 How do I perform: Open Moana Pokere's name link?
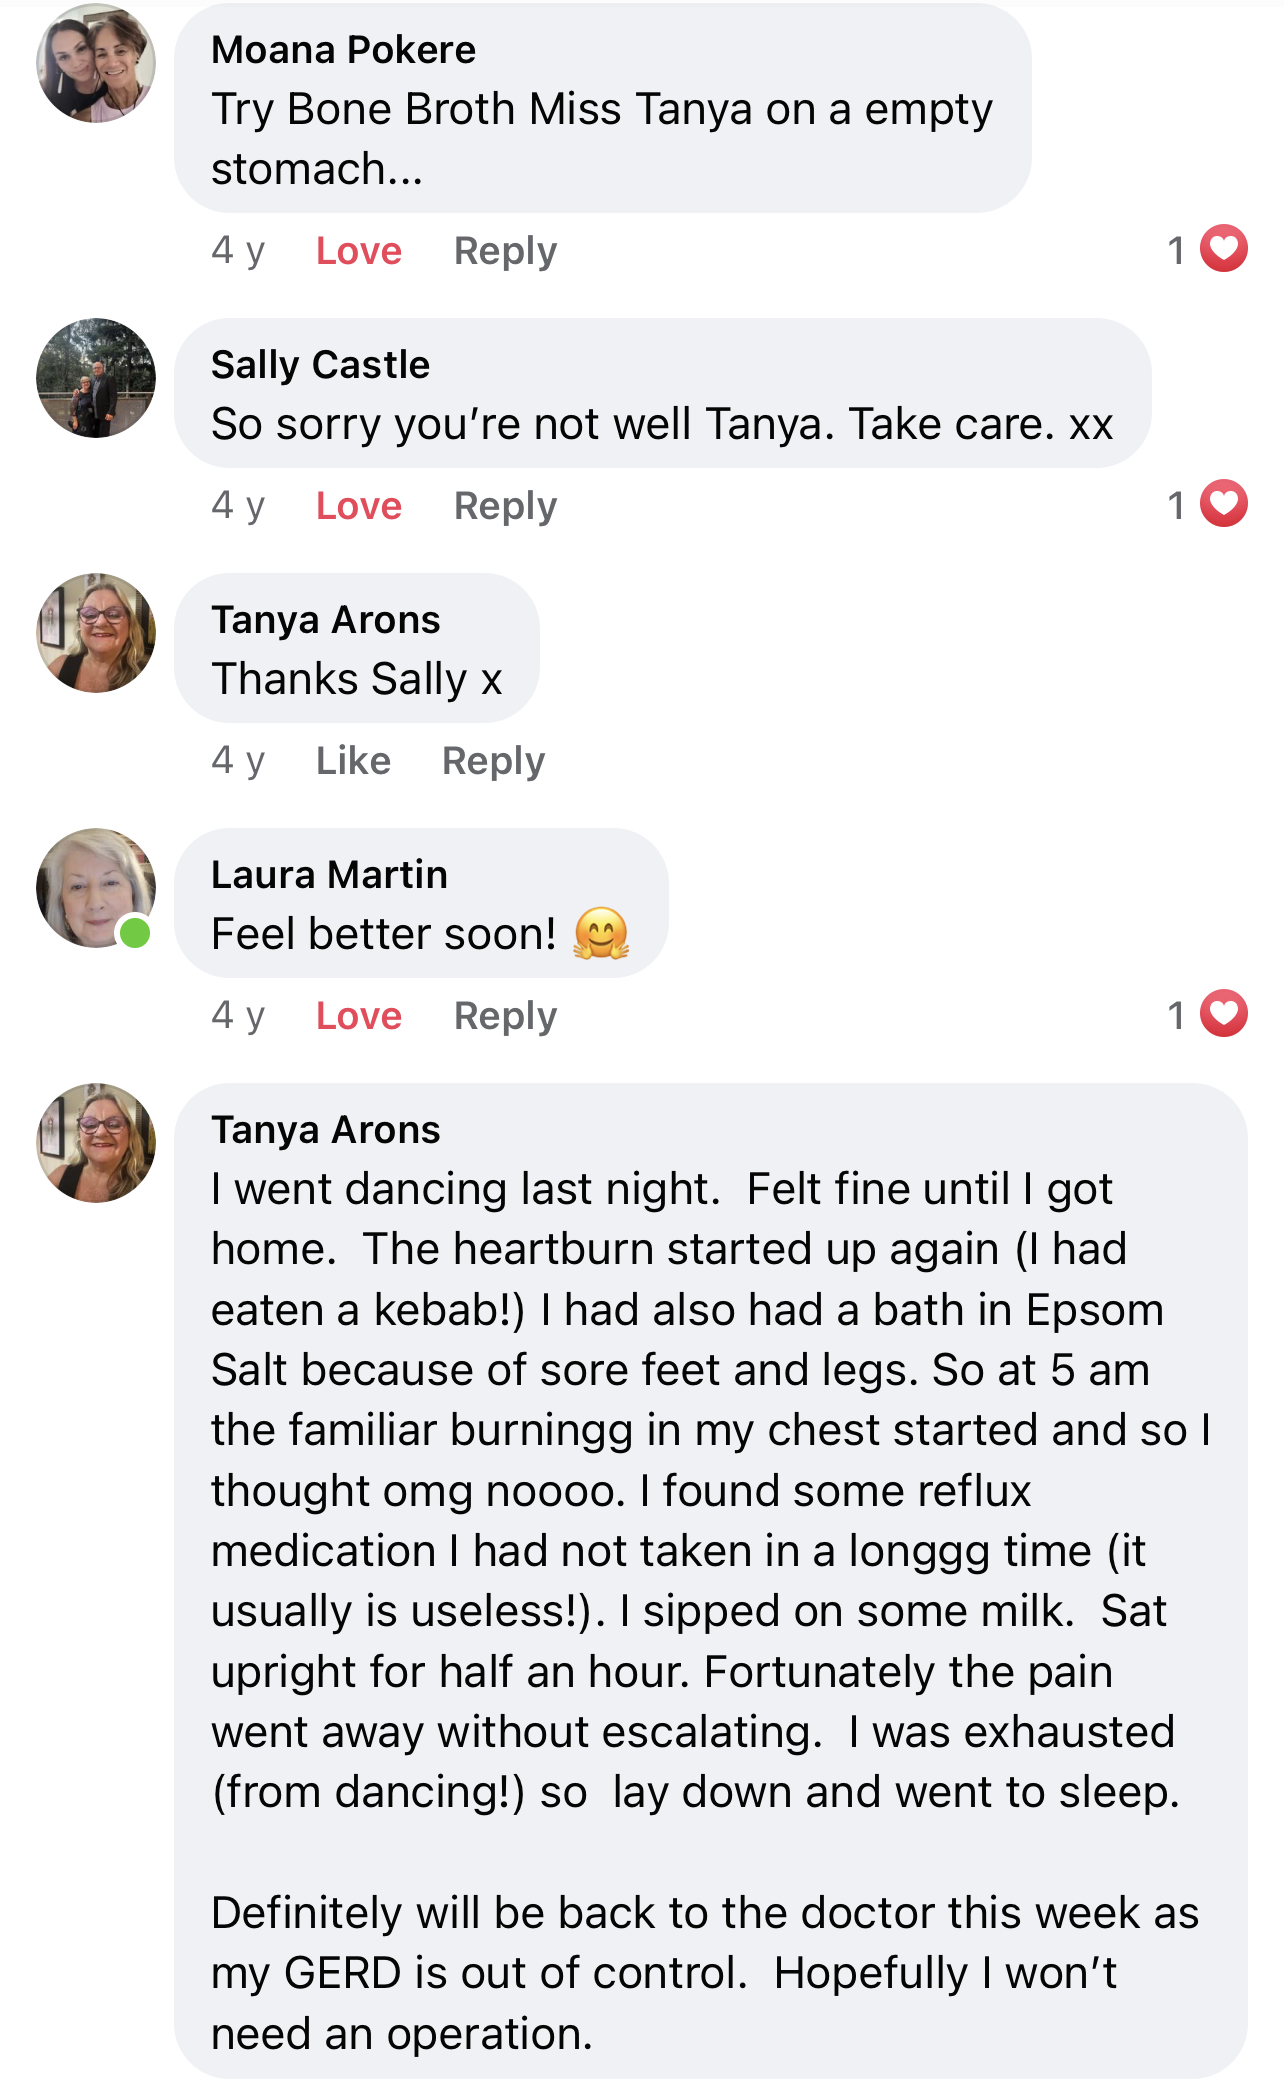pos(343,50)
